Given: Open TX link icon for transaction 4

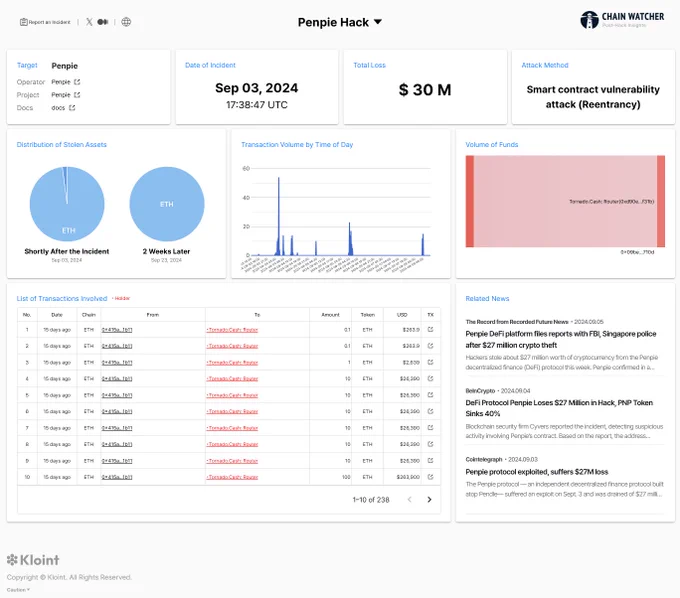Looking at the screenshot, I should (x=430, y=379).
